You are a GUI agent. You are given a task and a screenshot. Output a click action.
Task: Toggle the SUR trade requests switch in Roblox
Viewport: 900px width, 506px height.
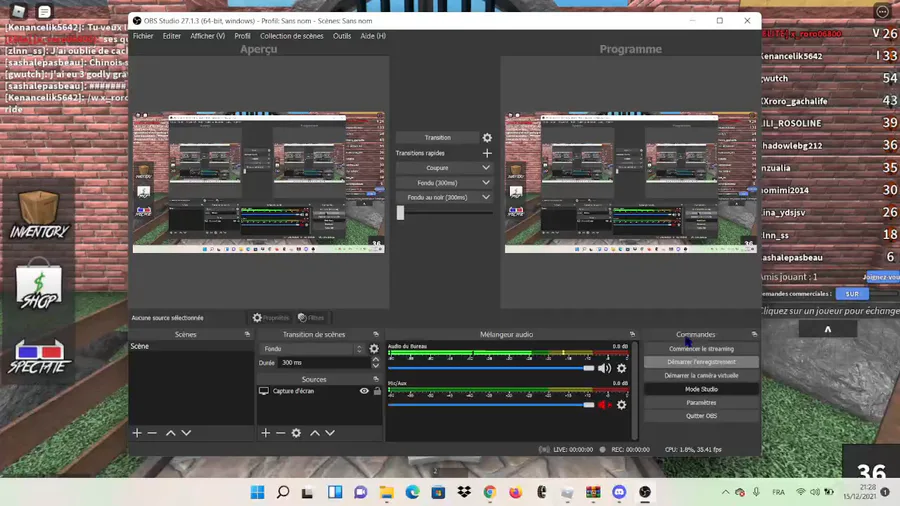[x=852, y=294]
